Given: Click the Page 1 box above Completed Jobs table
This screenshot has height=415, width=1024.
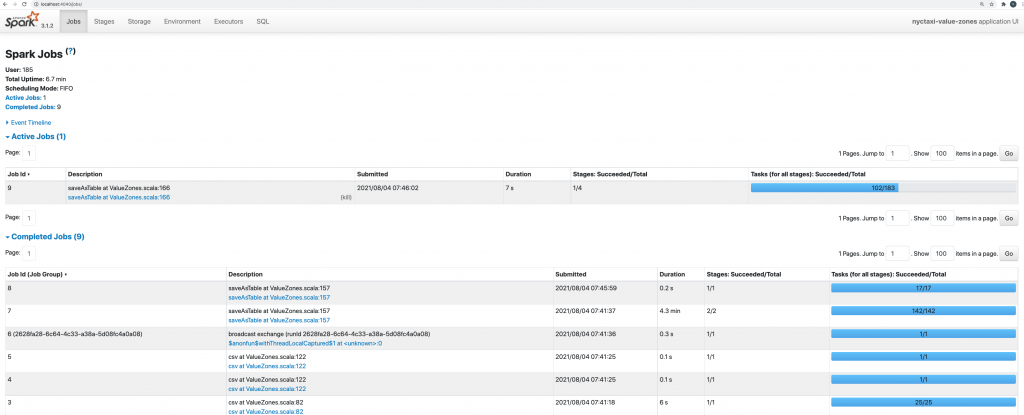Looking at the screenshot, I should coord(29,253).
